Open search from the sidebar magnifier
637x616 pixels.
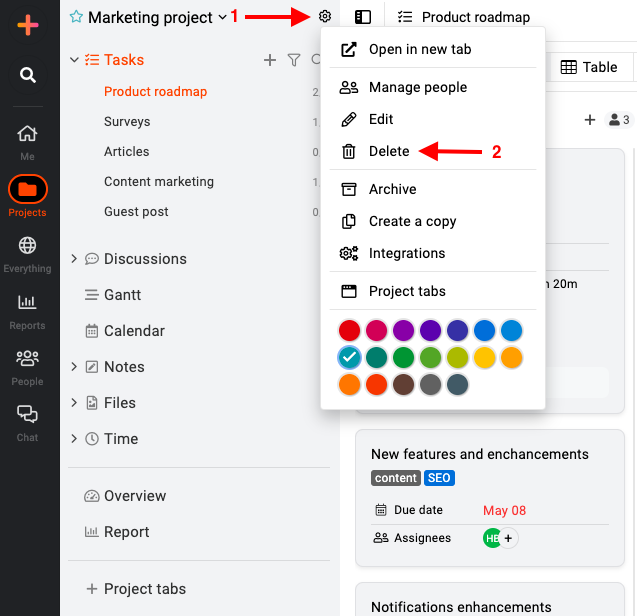click(x=28, y=75)
